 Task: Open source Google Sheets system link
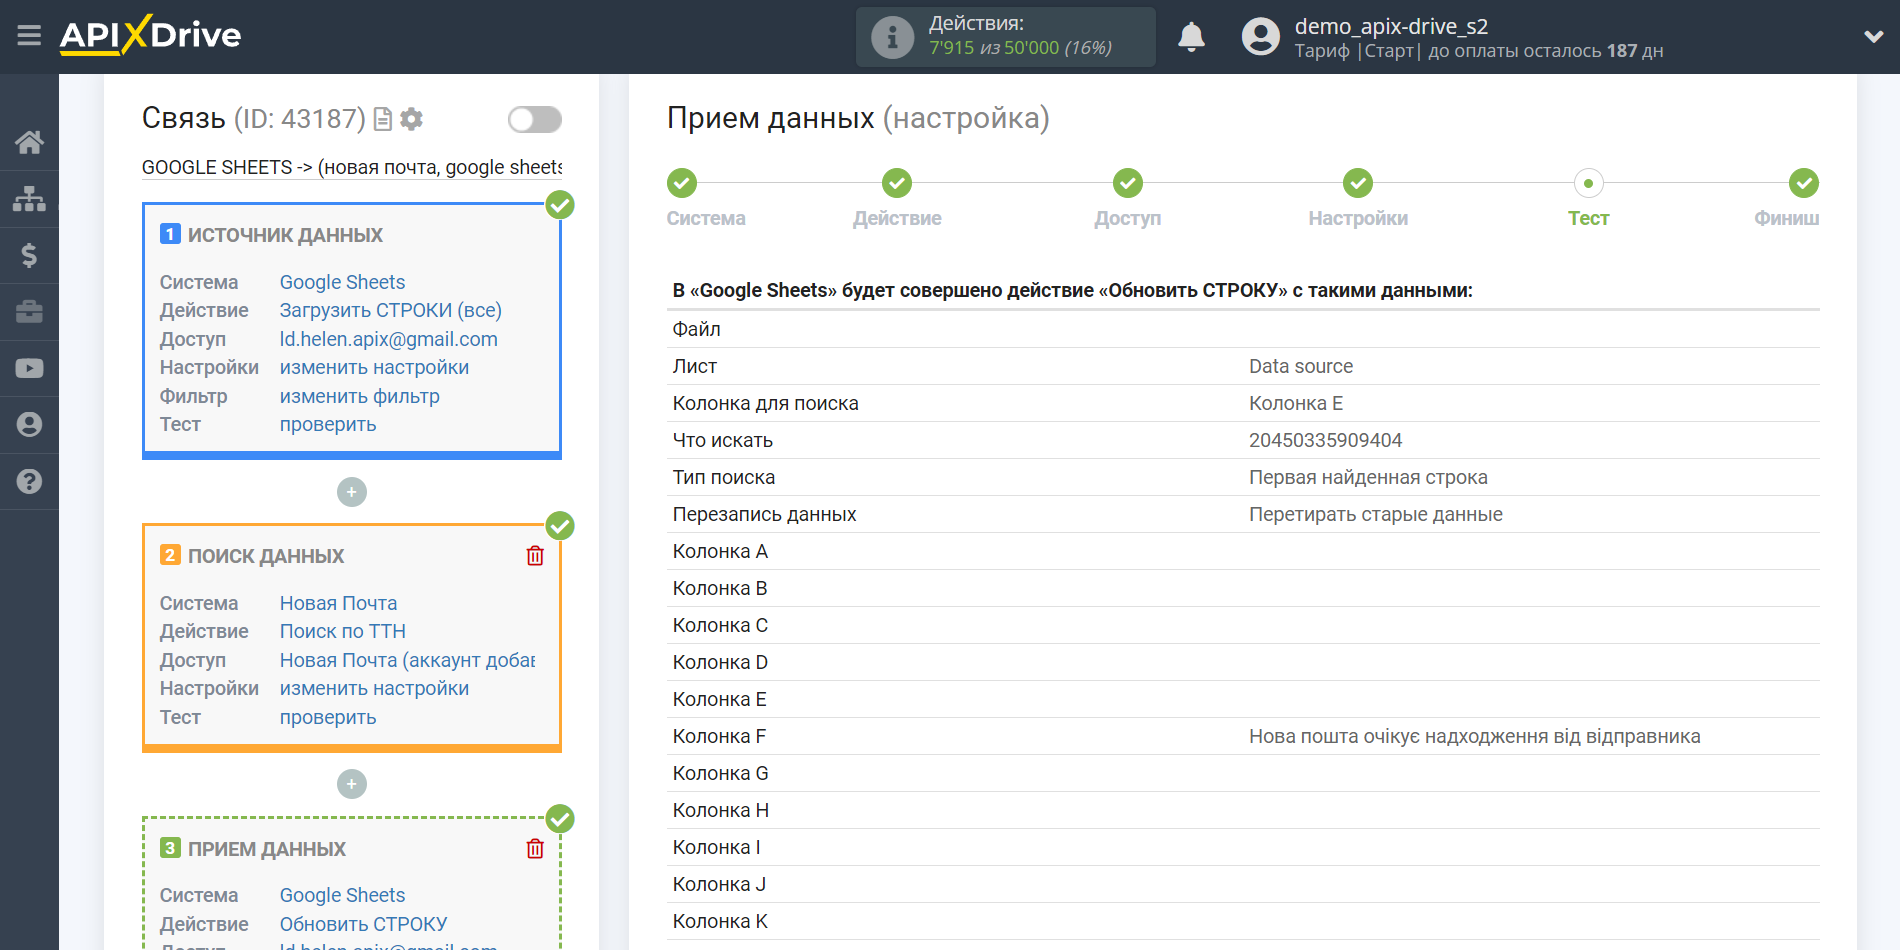pyautogui.click(x=342, y=282)
